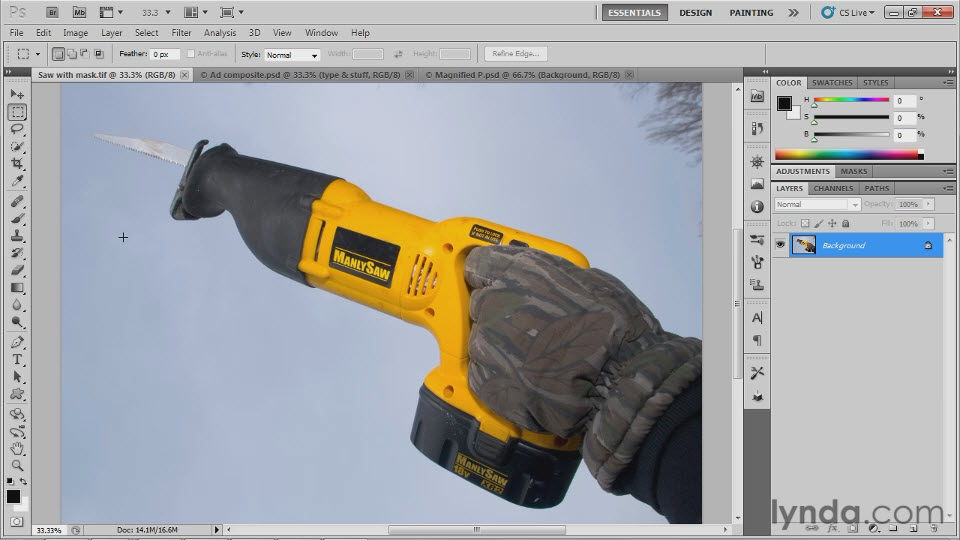Viewport: 960px width, 540px height.
Task: Show more workspaces with the double chevron
Action: point(793,12)
